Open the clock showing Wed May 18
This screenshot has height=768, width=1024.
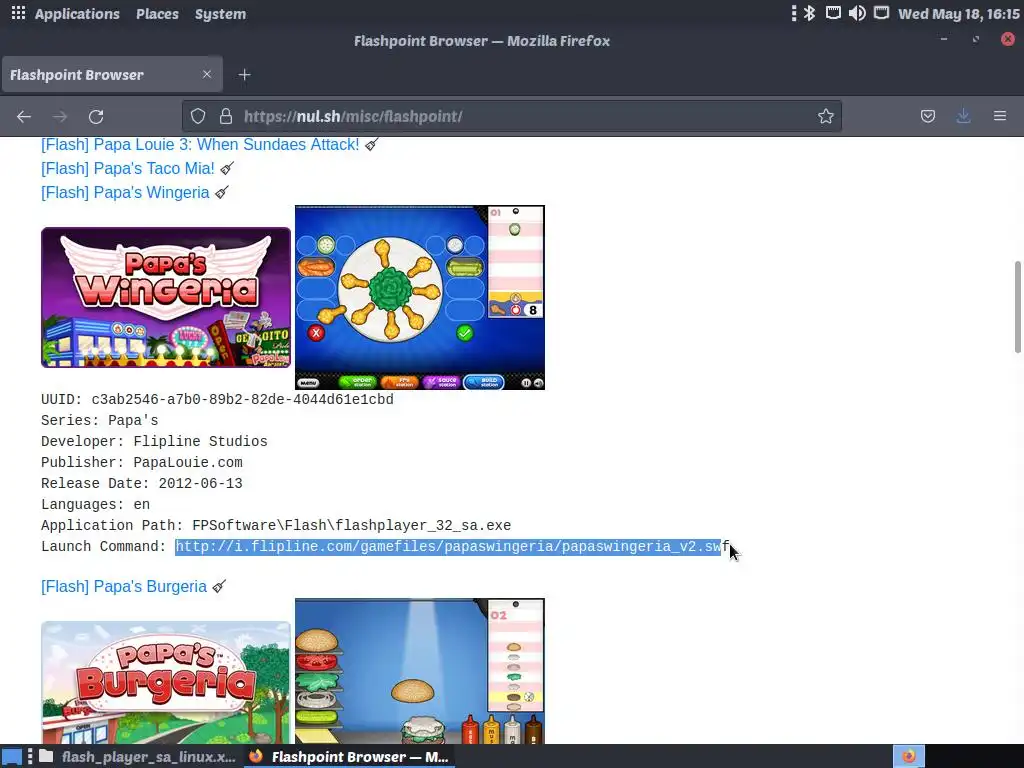[959, 14]
